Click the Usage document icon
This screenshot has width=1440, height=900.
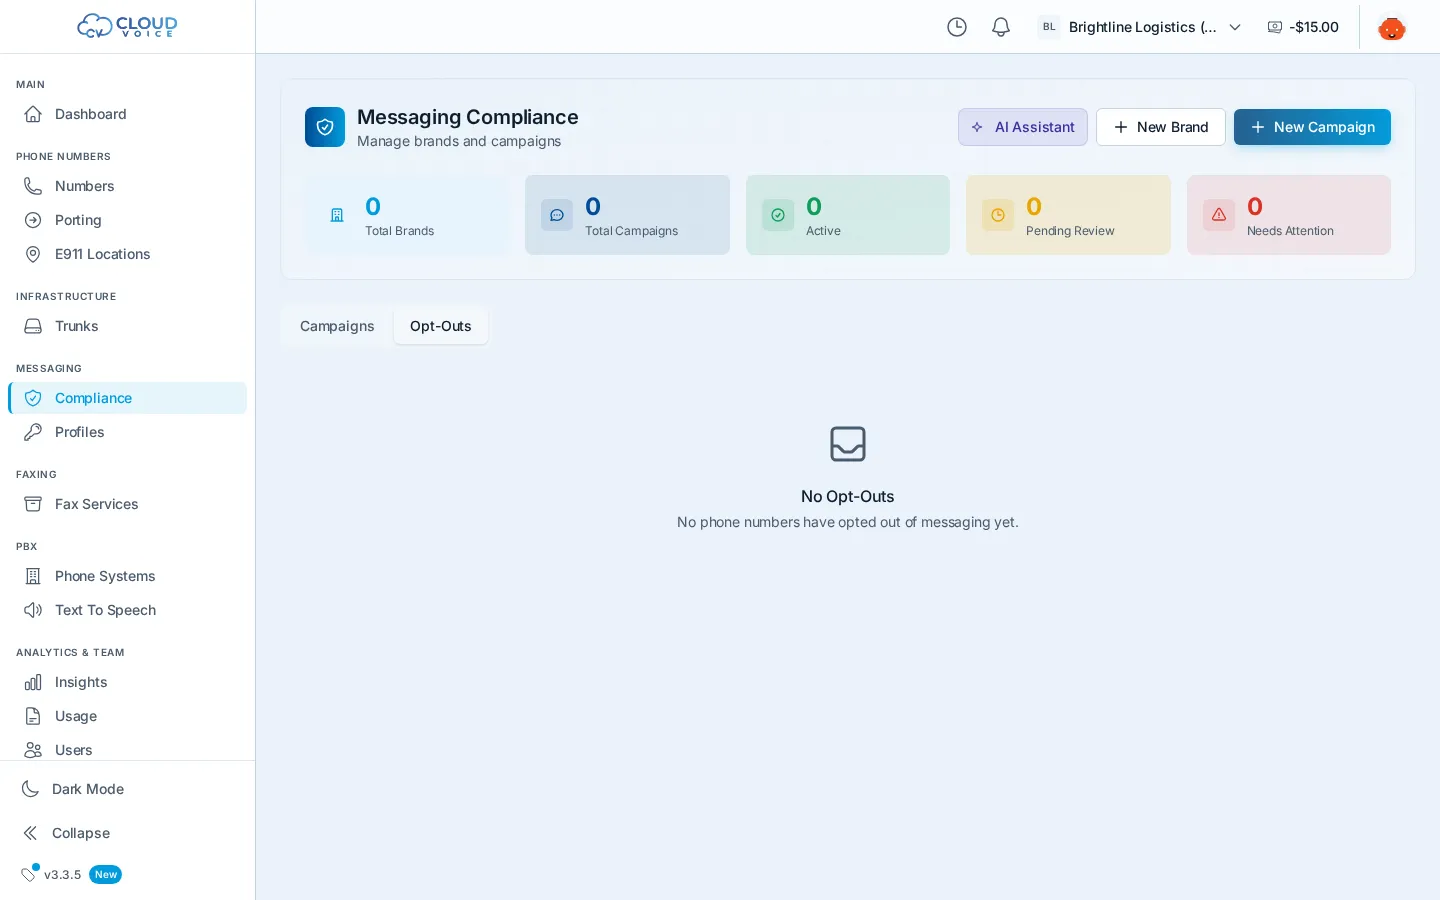pos(33,716)
